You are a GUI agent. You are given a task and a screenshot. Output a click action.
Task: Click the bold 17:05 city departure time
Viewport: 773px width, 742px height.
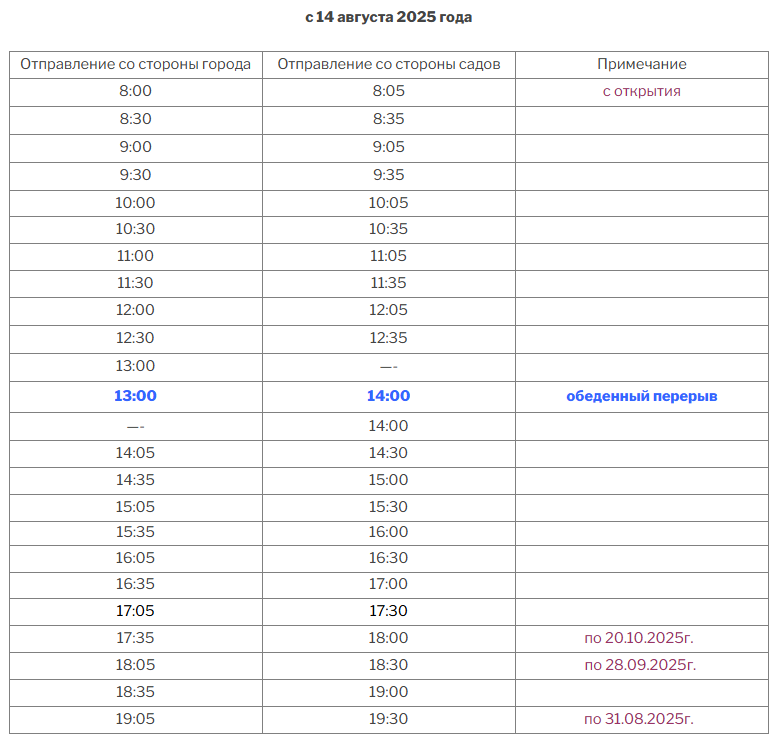pos(135,611)
